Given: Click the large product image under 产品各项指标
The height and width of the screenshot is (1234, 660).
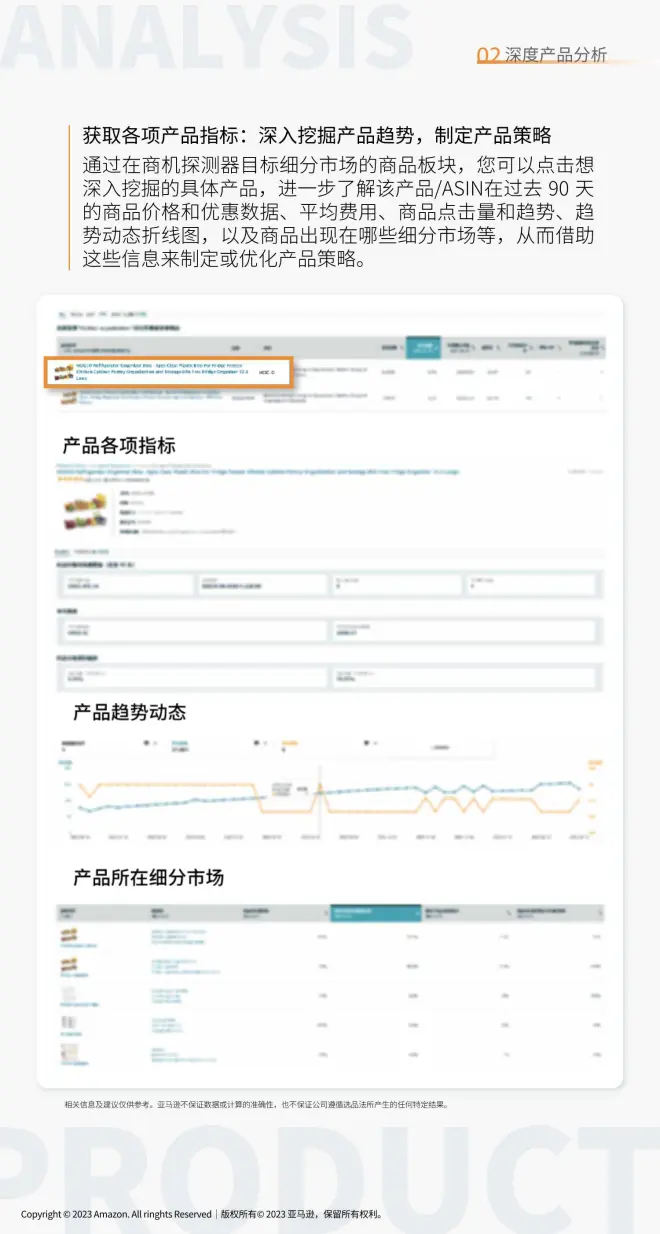Looking at the screenshot, I should pyautogui.click(x=83, y=512).
